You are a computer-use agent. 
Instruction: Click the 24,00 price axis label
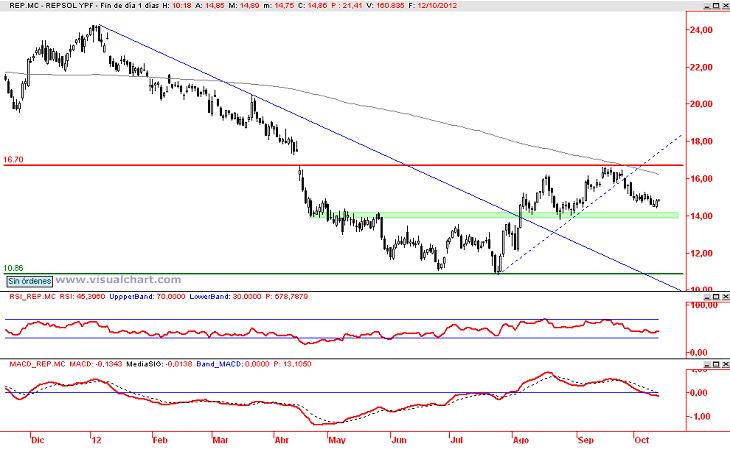click(701, 30)
